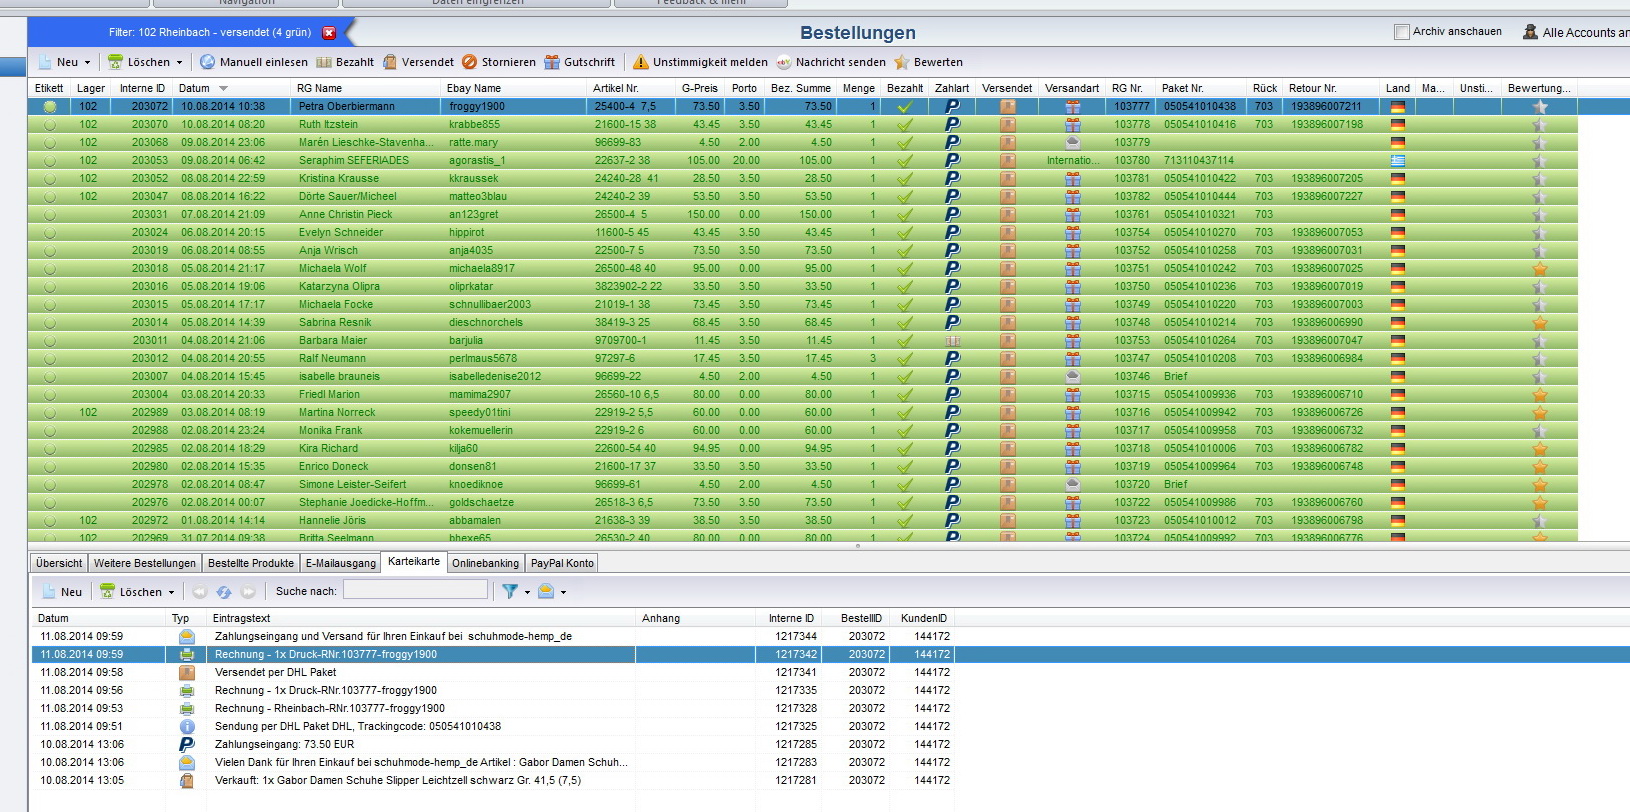1630x812 pixels.
Task: Remove the 102 Rheinbach filter with red X
Action: pos(329,33)
